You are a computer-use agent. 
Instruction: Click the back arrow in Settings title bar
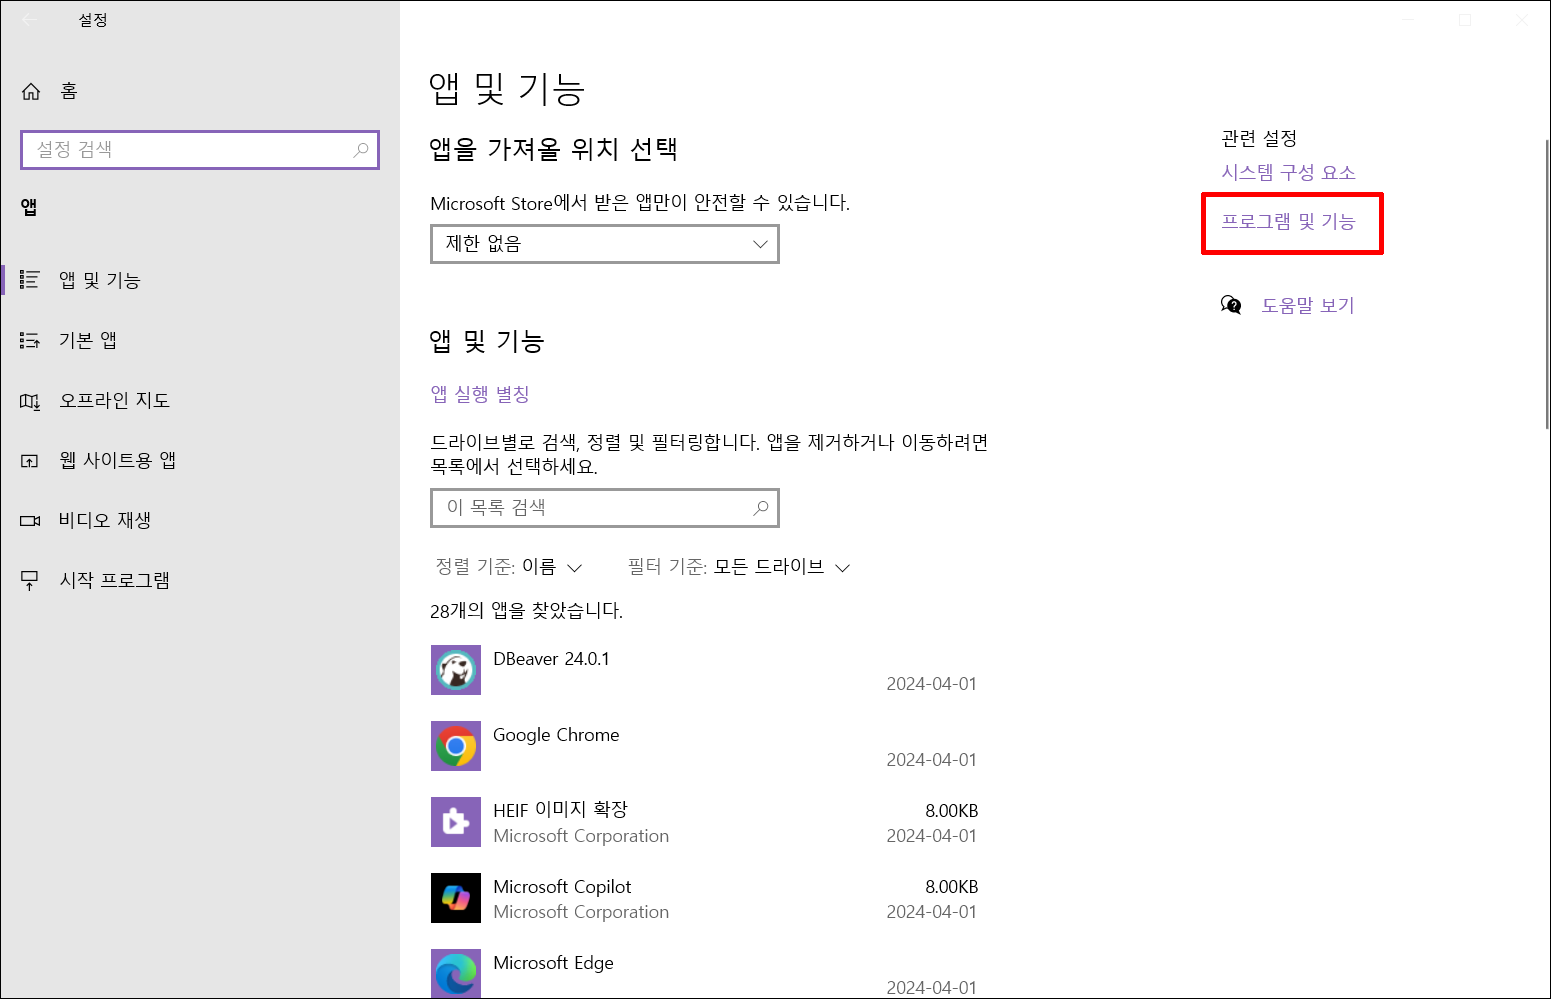click(29, 20)
